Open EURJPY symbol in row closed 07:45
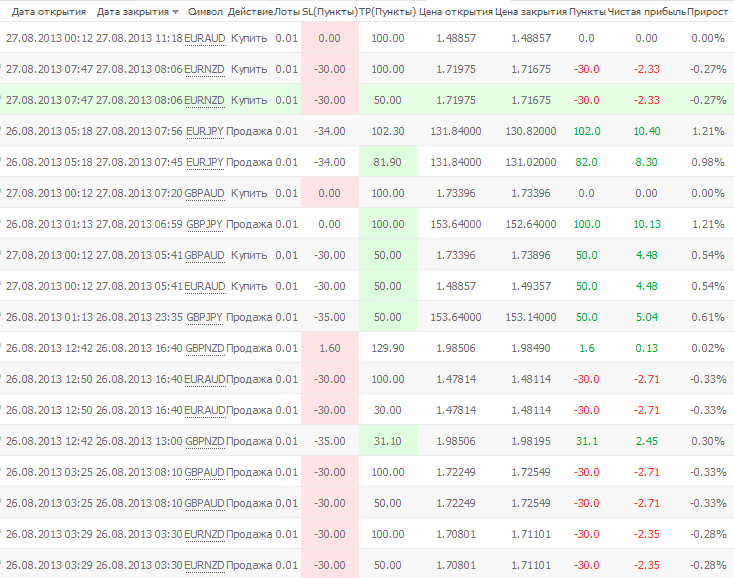 coord(205,162)
